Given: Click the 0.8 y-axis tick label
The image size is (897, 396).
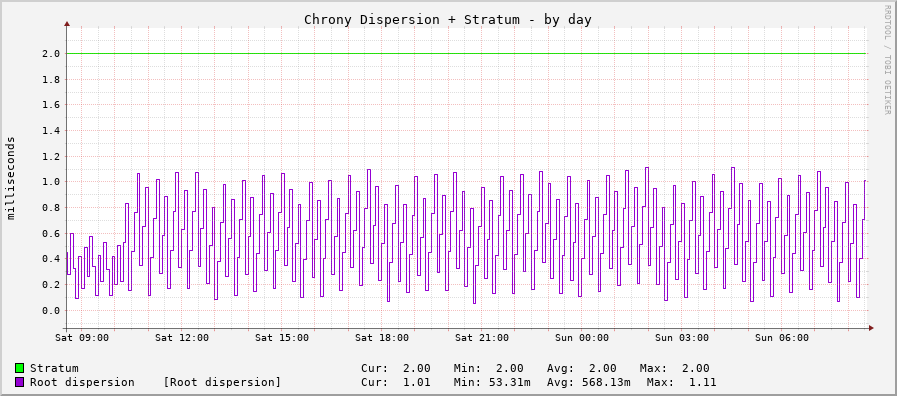Looking at the screenshot, I should pos(51,208).
